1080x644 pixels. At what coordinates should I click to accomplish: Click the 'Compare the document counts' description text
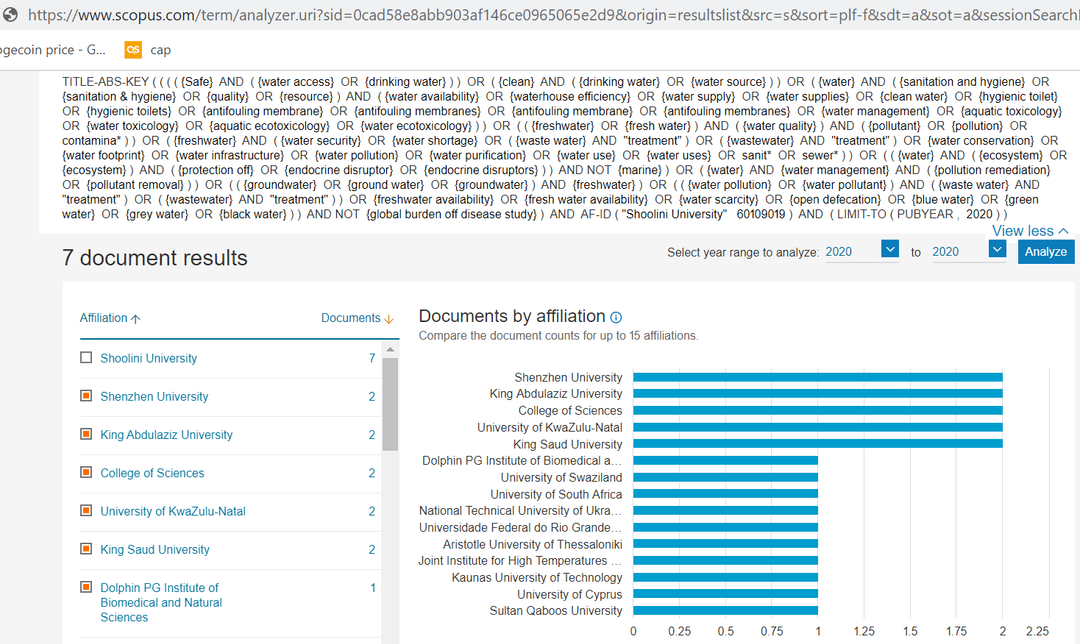pos(559,335)
